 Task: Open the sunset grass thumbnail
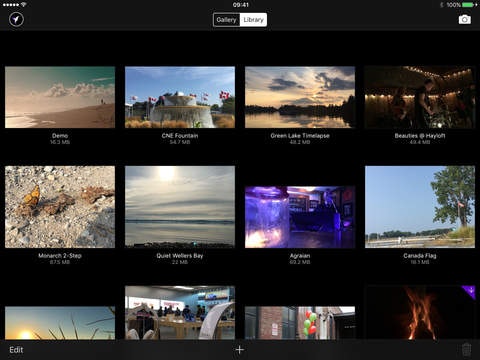(60, 323)
